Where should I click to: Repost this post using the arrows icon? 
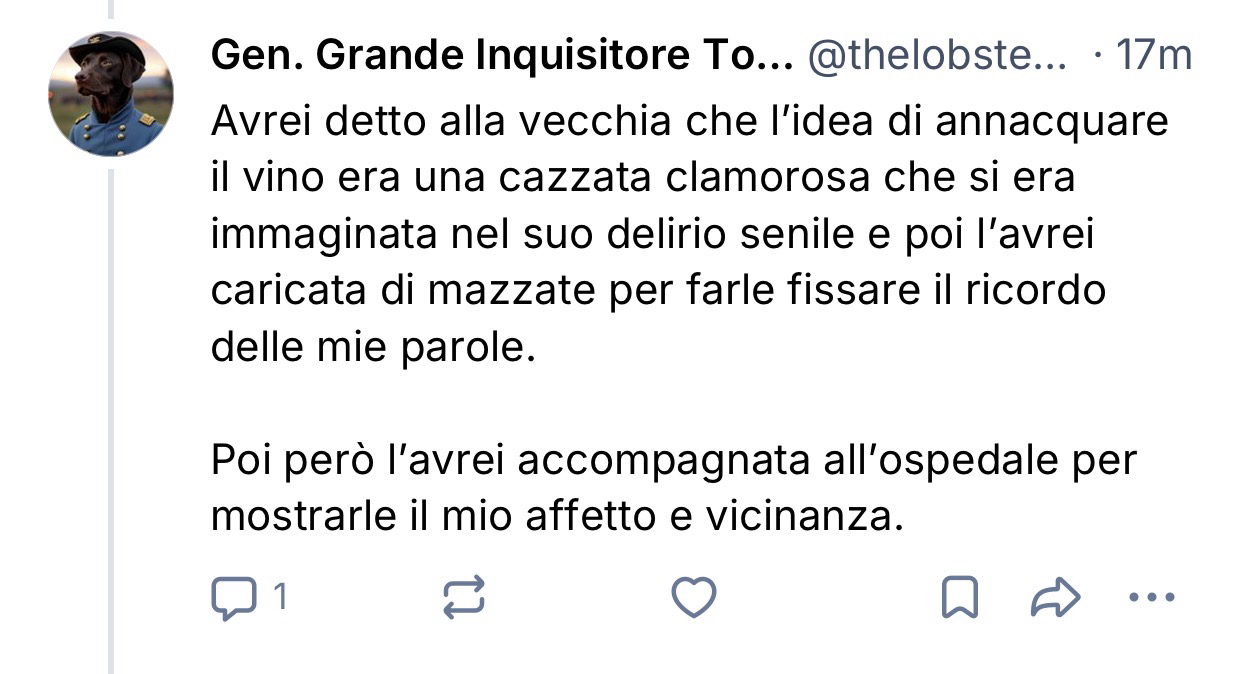464,598
